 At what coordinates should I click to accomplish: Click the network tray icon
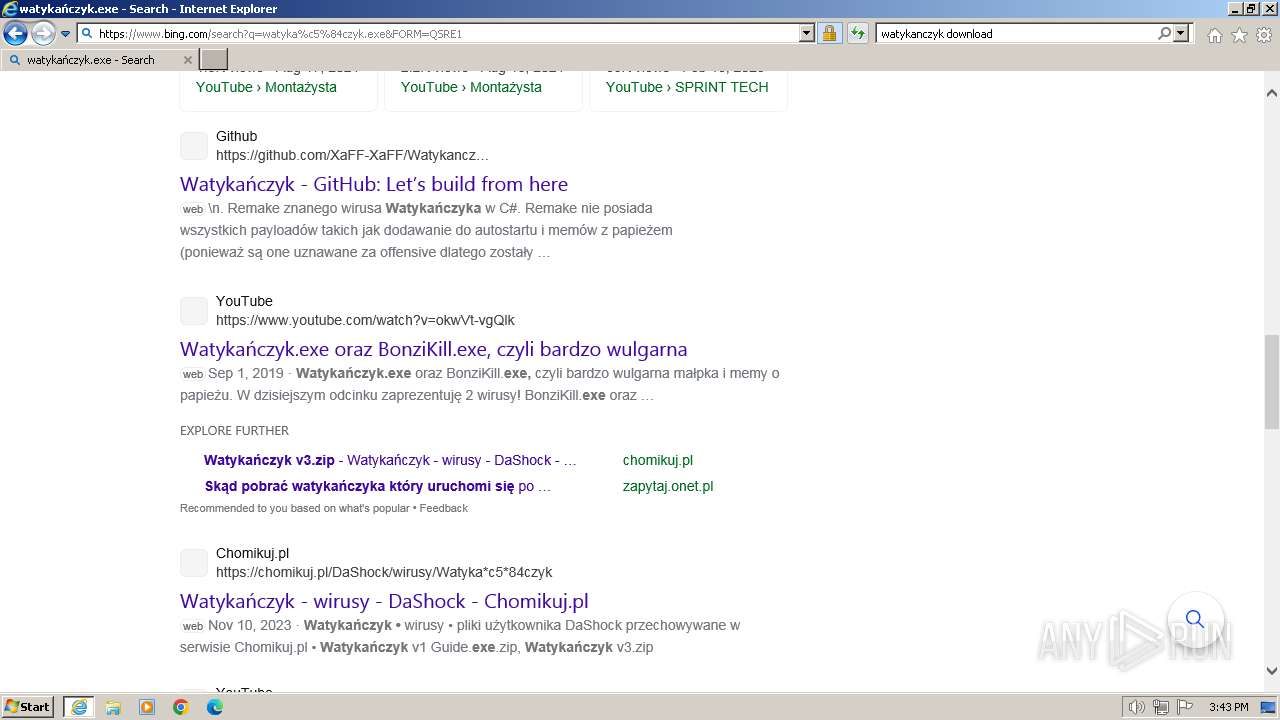(1160, 707)
